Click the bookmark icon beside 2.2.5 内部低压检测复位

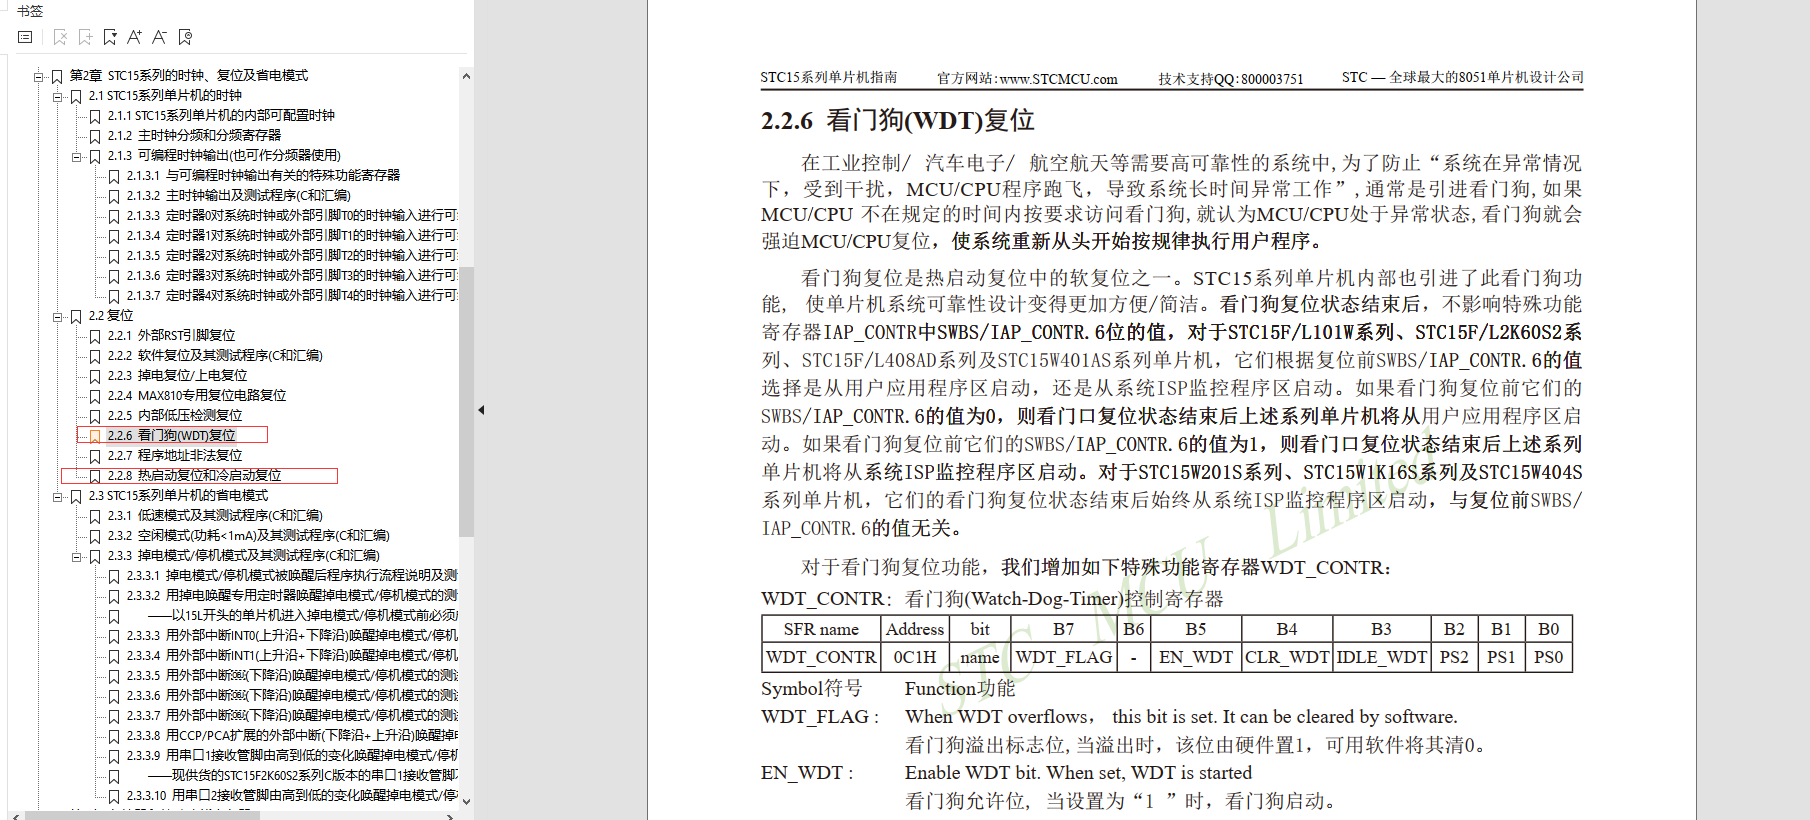coord(95,416)
